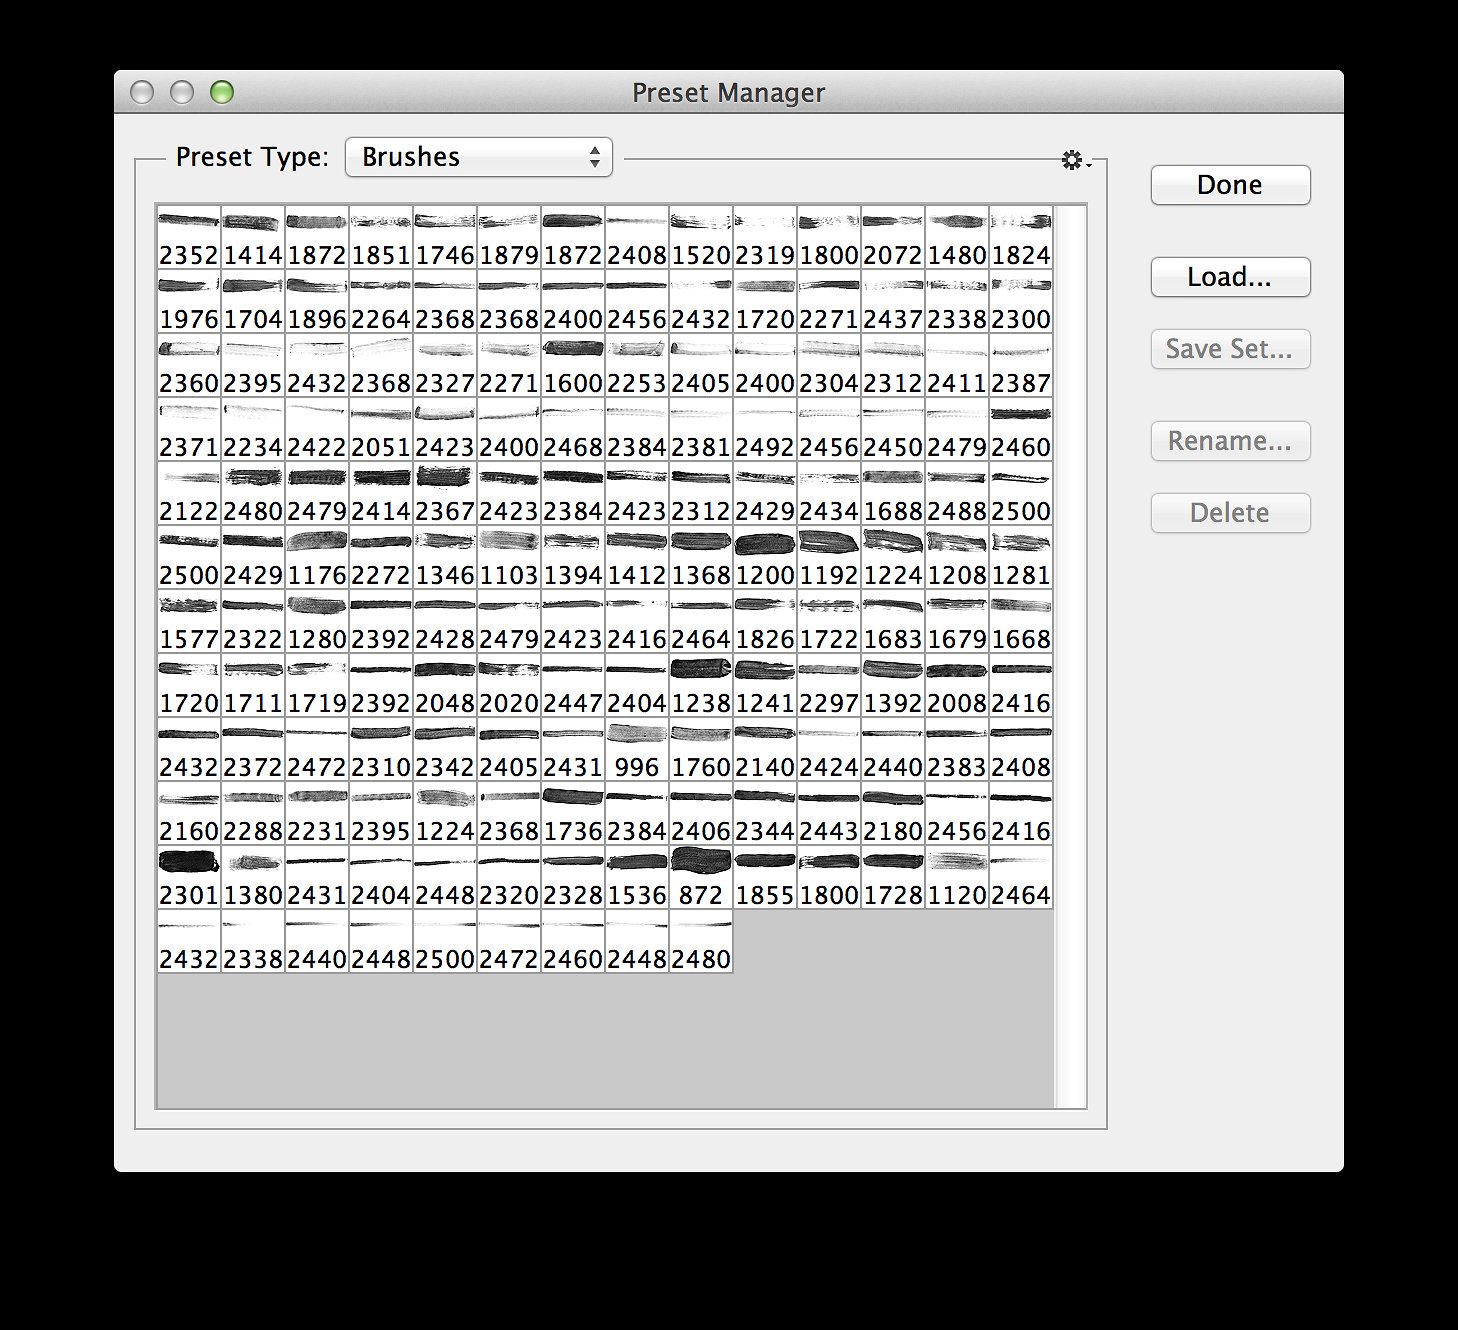Screen dimensions: 1458x1330
Task: Pick the 2297 brush
Action: (829, 686)
